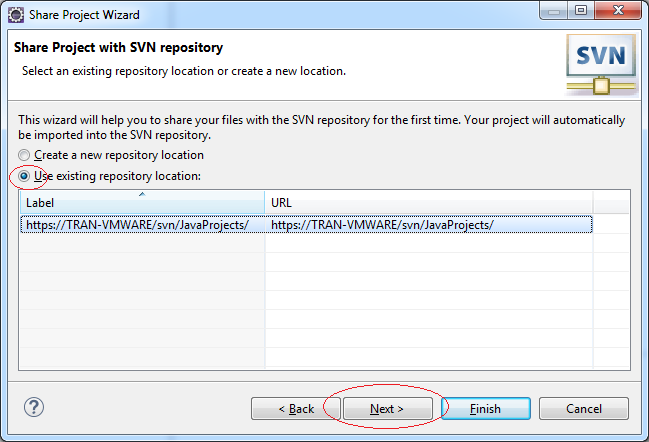Click the help question mark icon
This screenshot has width=649, height=442.
(34, 408)
